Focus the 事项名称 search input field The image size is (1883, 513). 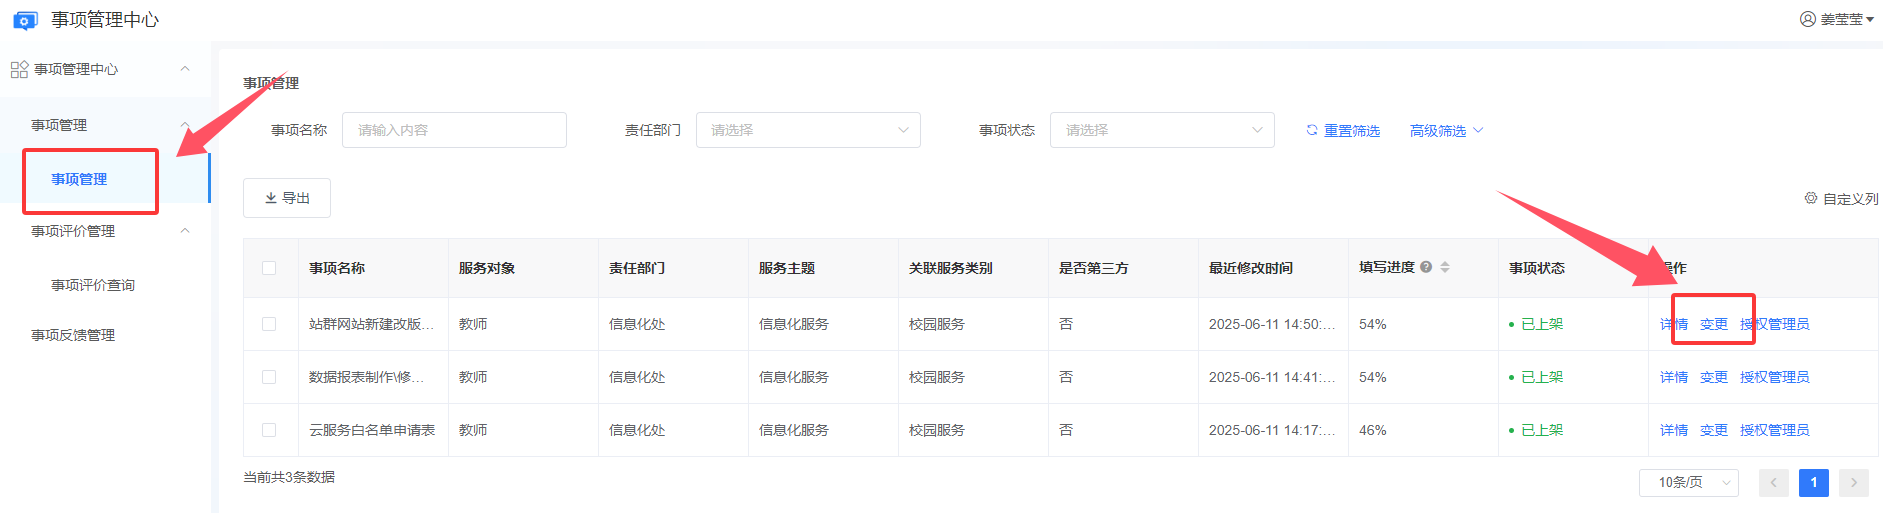coord(454,130)
